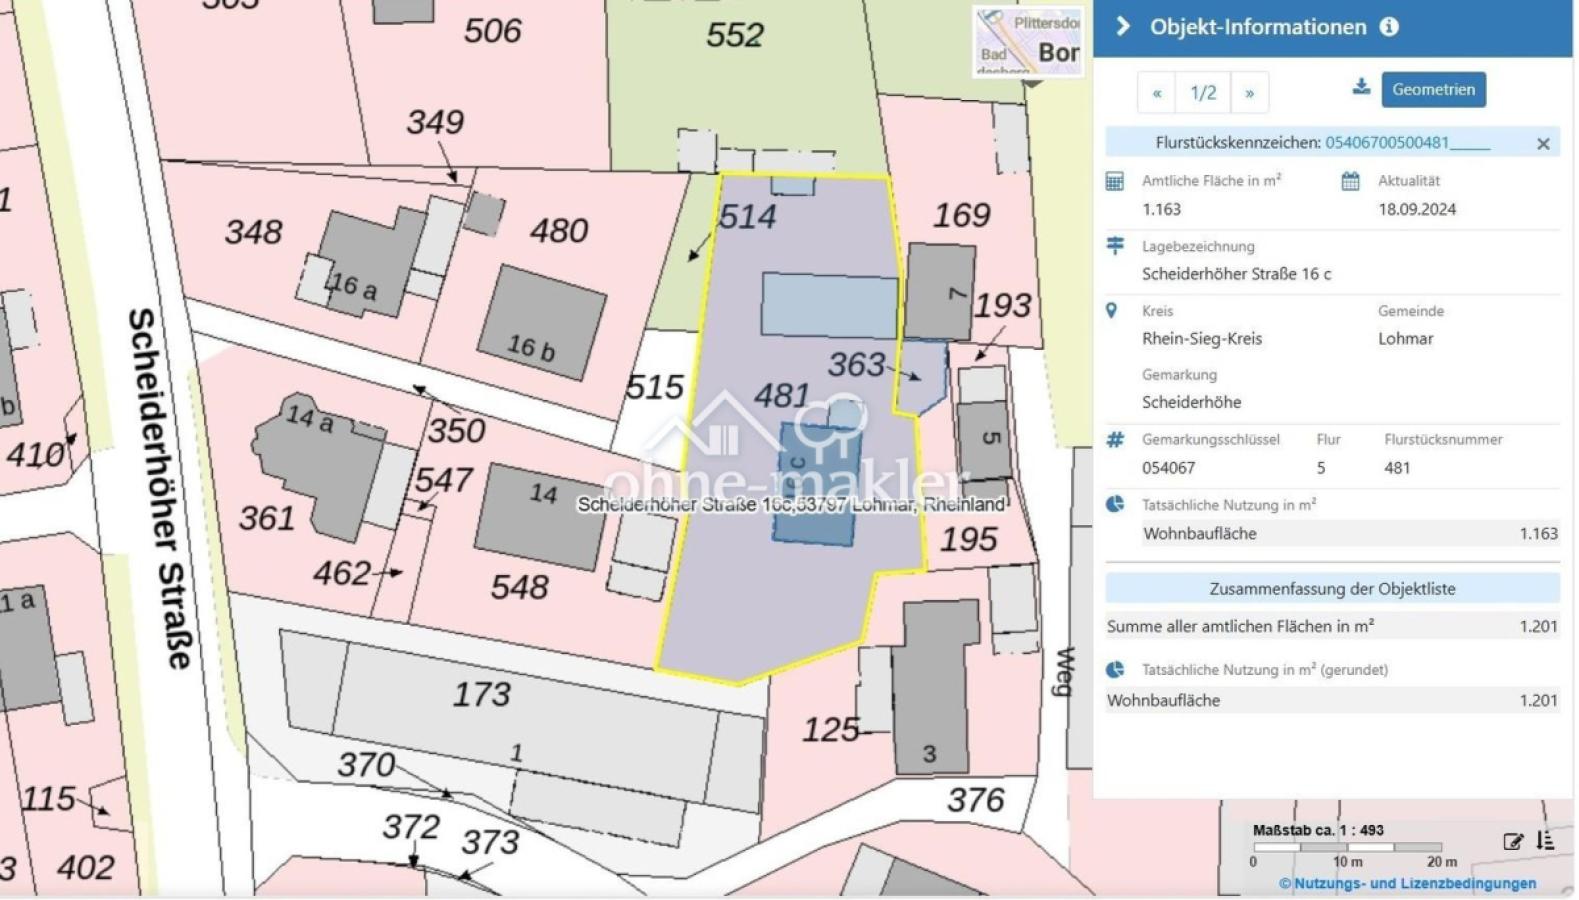Click the pie chart icon beside Tatsächliche Nutzung (gerundet)
Viewport: 1579px width, 900px height.
click(1115, 669)
